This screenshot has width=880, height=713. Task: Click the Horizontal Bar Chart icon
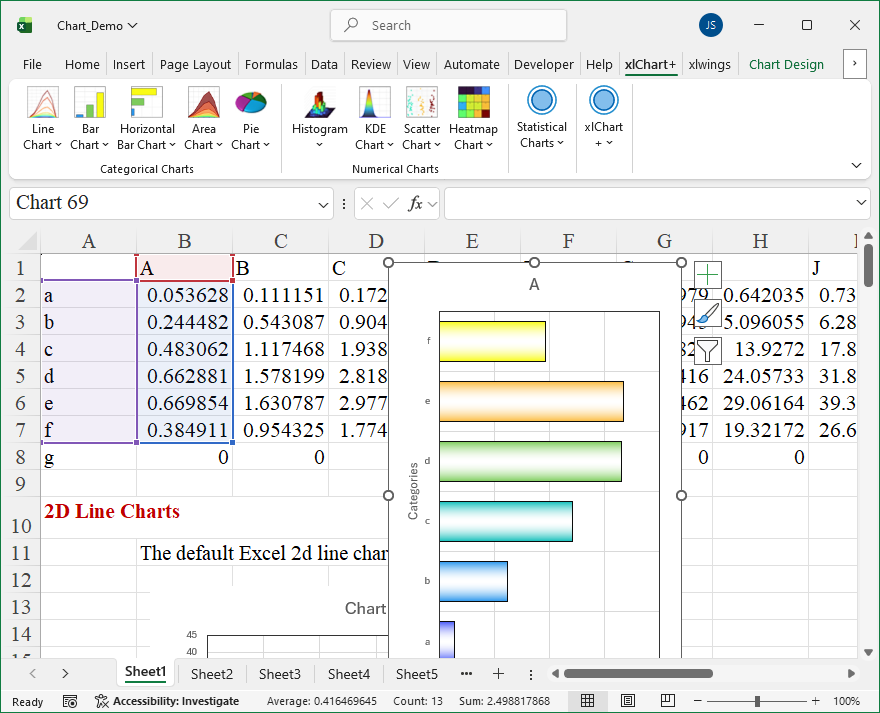click(x=147, y=103)
